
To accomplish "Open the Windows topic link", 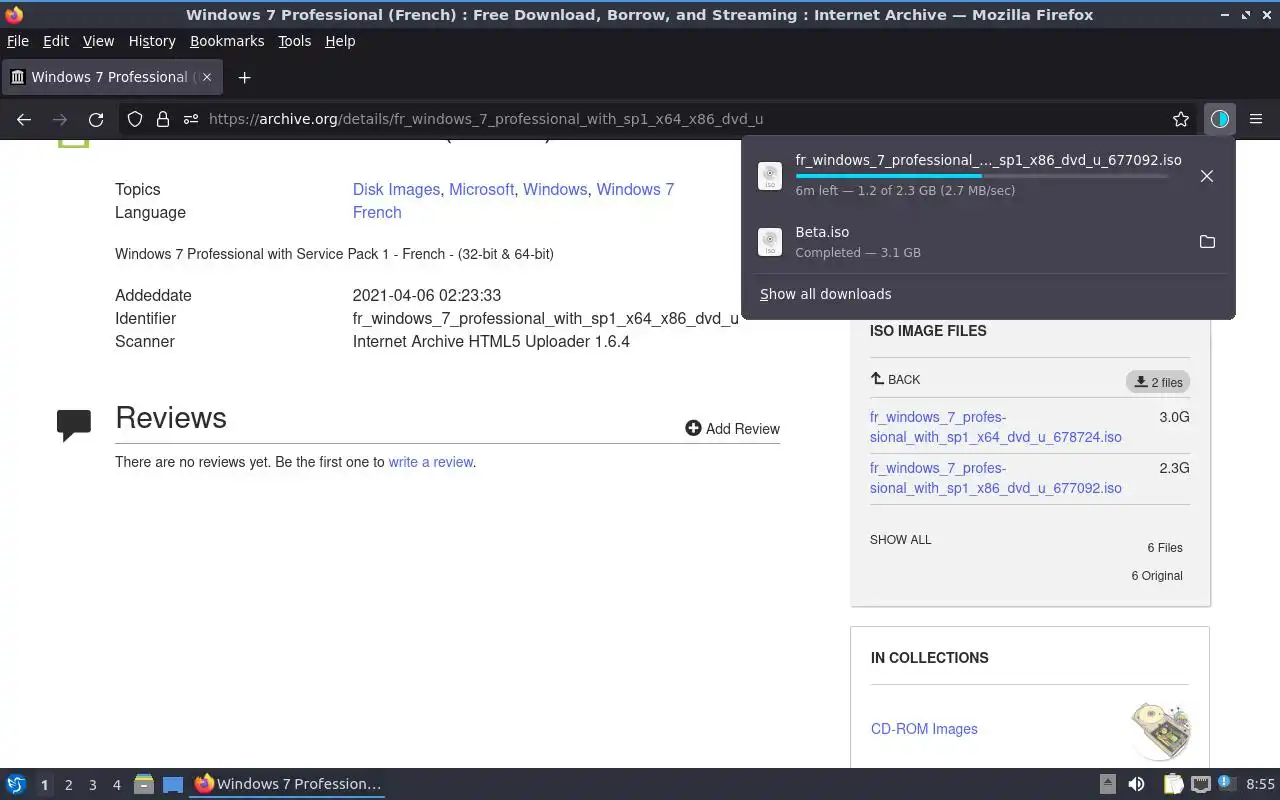I will 555,189.
